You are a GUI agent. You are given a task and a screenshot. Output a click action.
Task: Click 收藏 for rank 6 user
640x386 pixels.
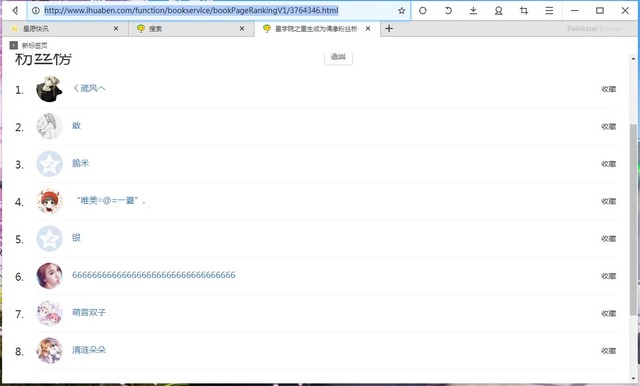click(x=609, y=276)
